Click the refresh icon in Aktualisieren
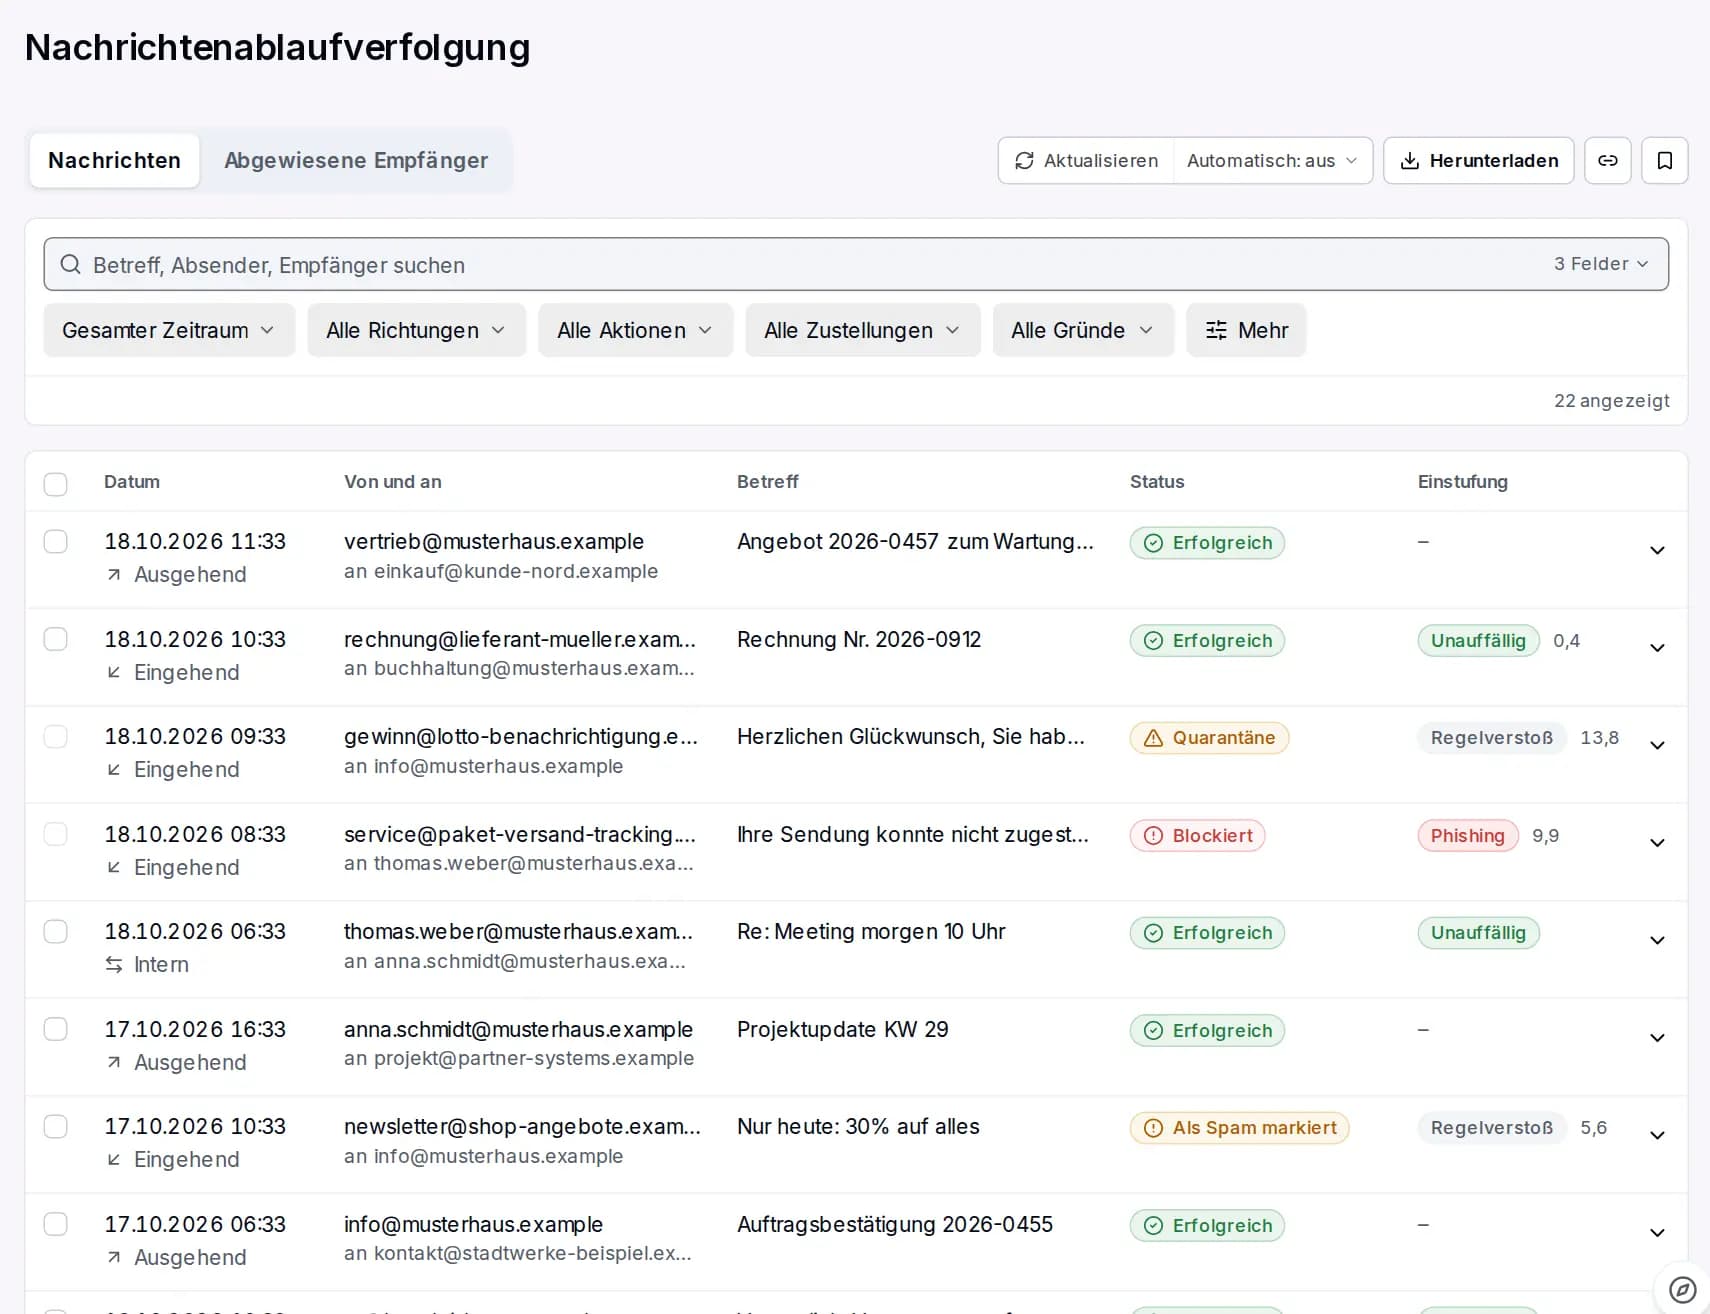The width and height of the screenshot is (1710, 1314). pyautogui.click(x=1024, y=160)
